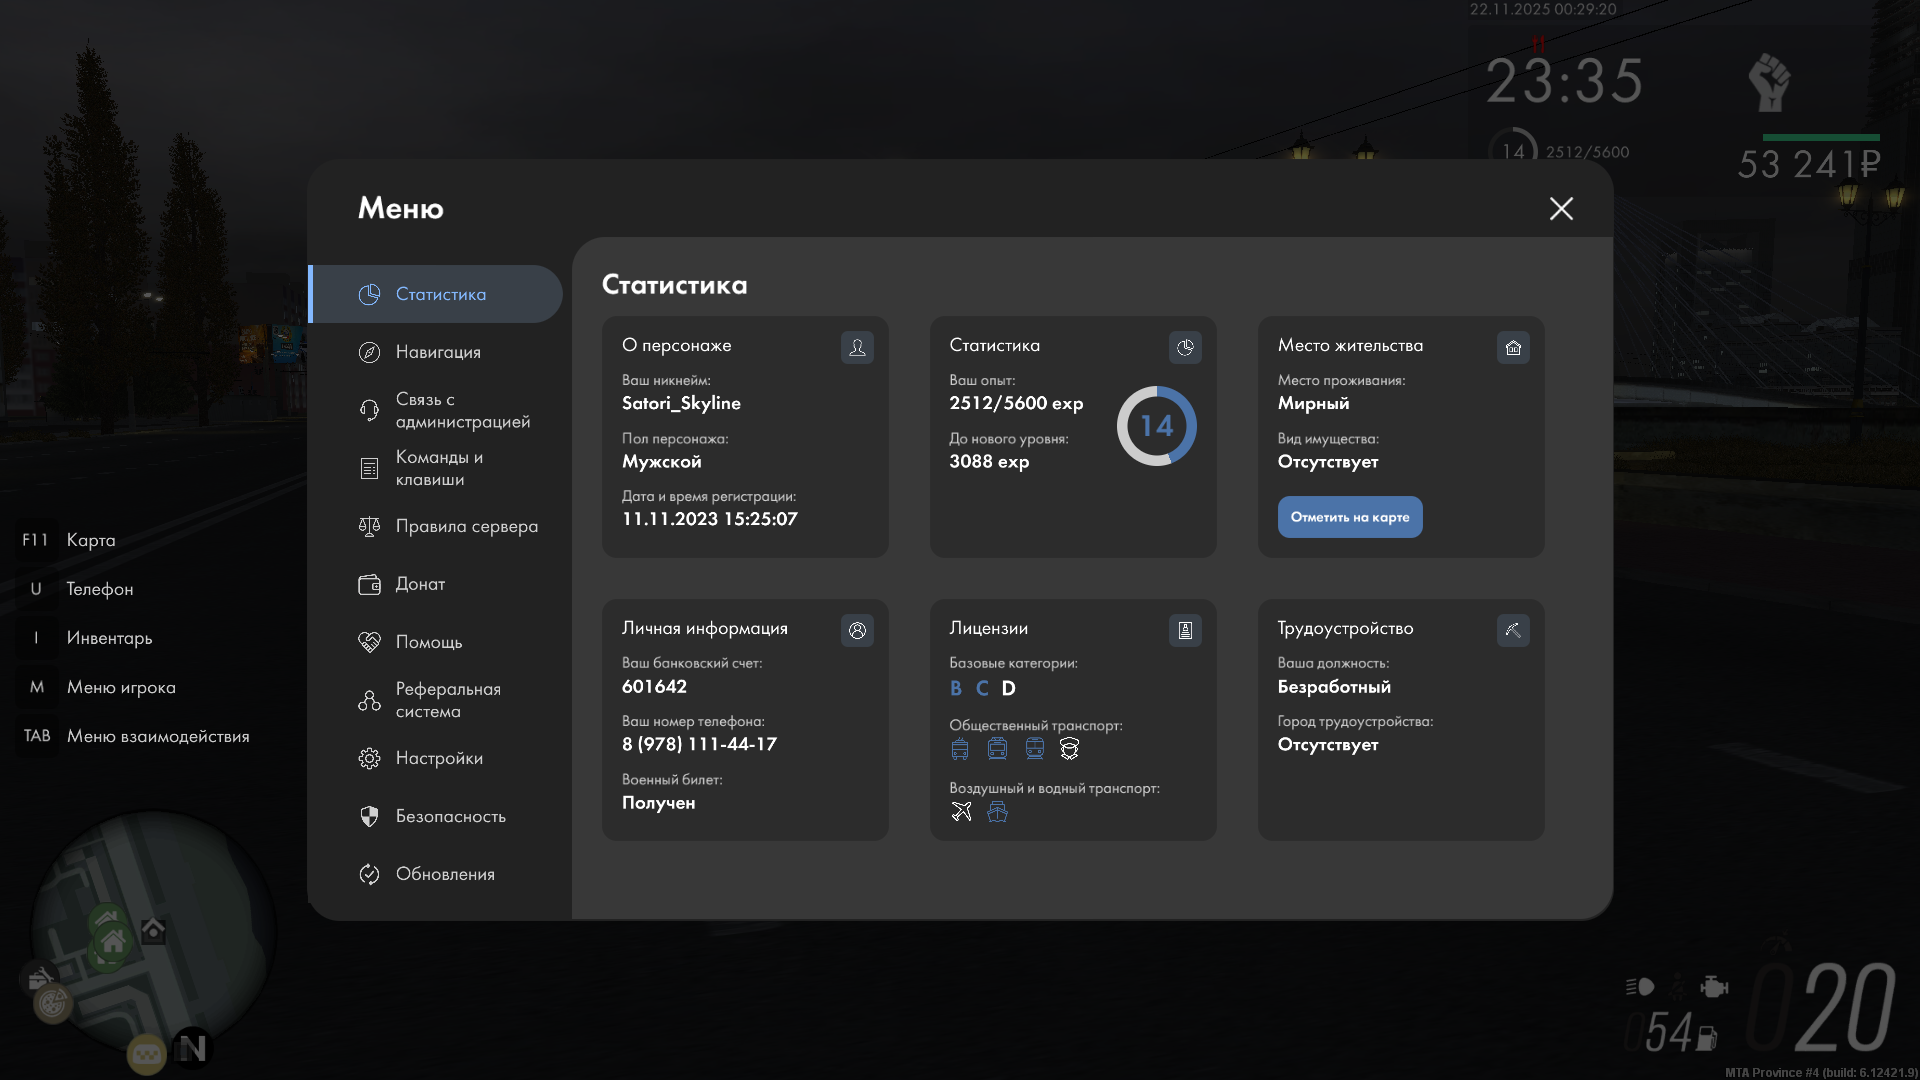Click the taxi marker on minimap
The width and height of the screenshot is (1920, 1080).
pos(147,1055)
